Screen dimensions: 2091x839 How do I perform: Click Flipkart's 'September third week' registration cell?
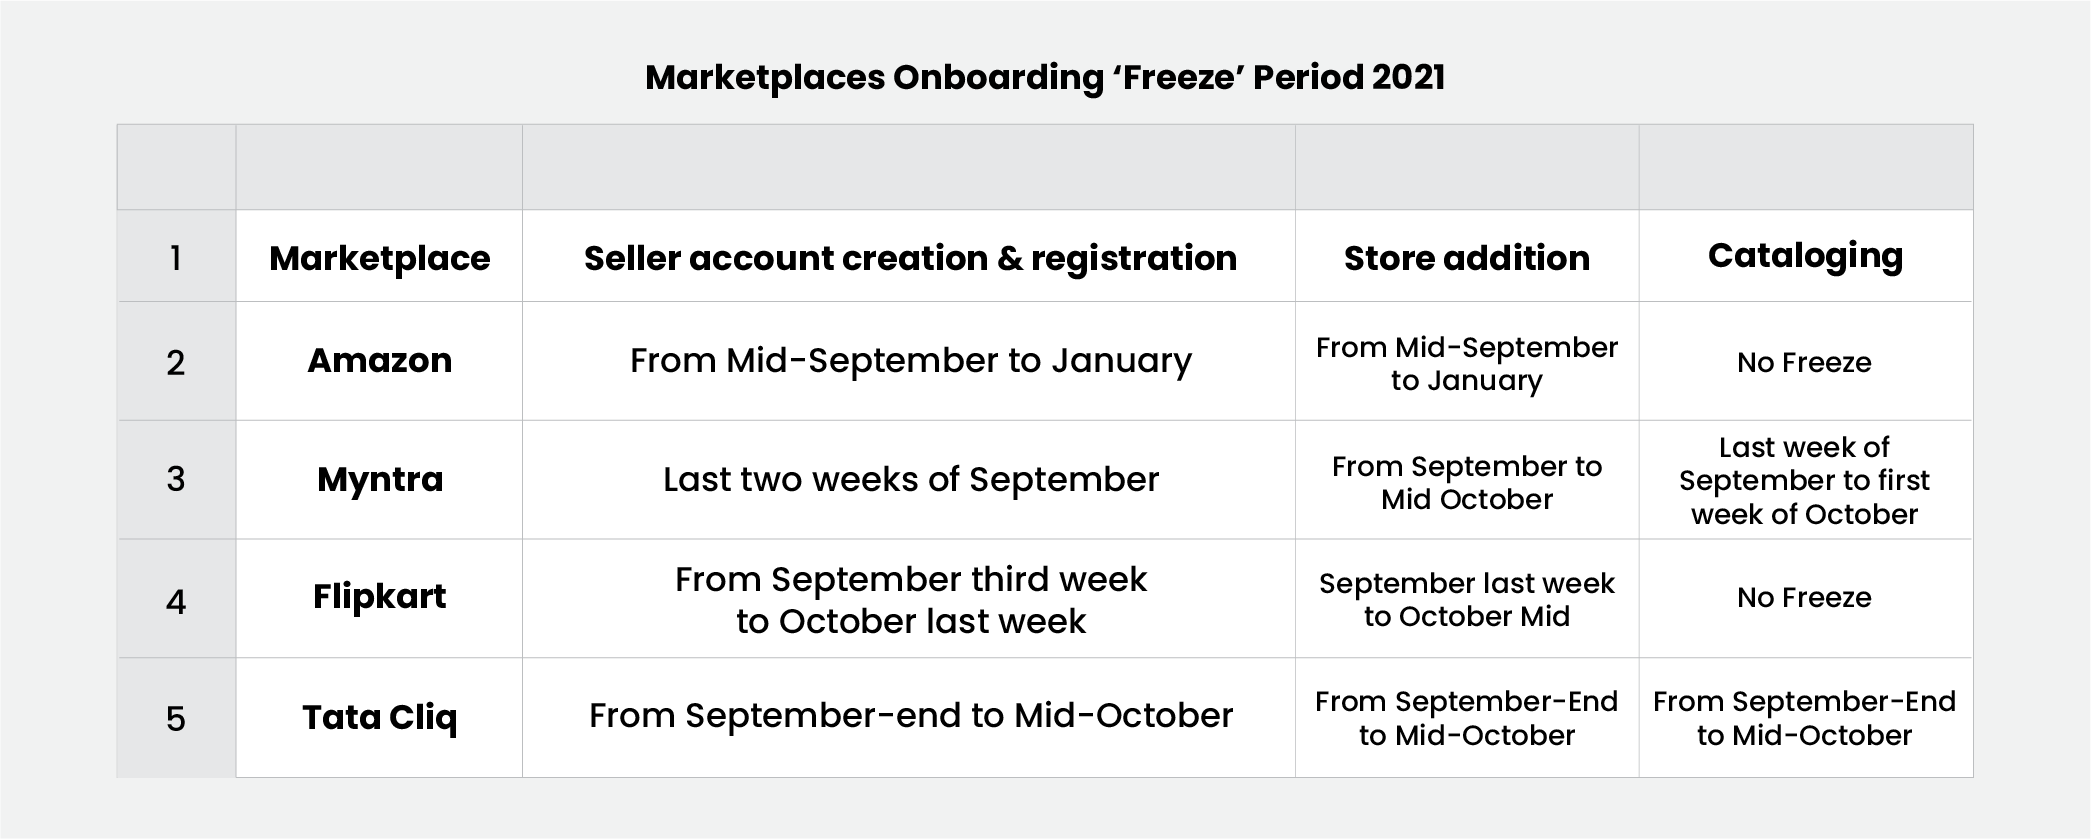click(909, 598)
